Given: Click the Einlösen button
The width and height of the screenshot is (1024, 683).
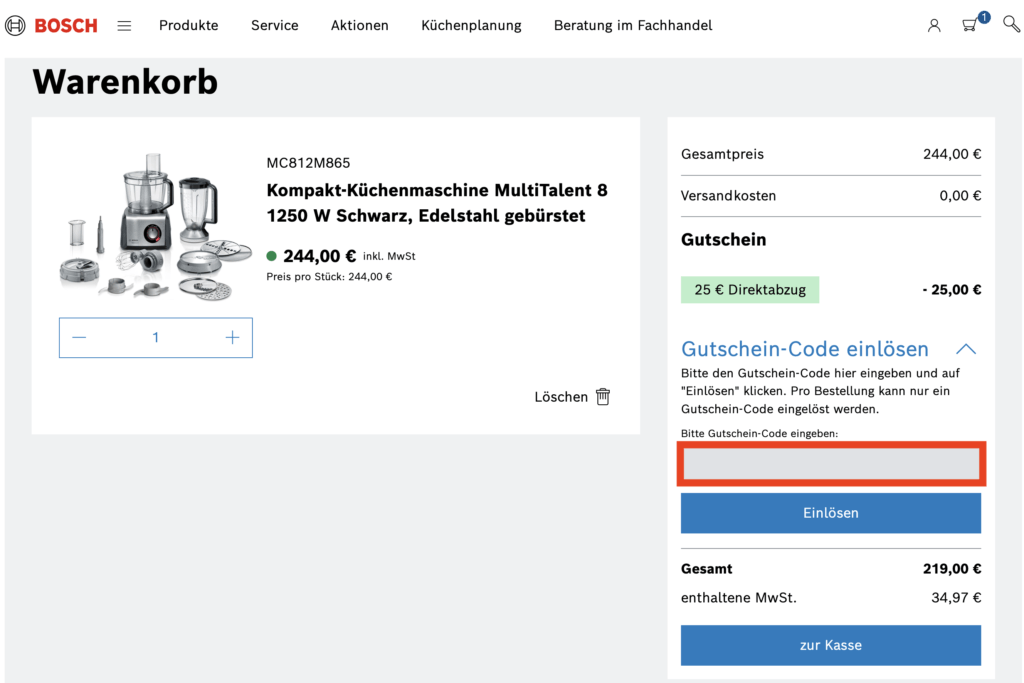Looking at the screenshot, I should click(831, 513).
